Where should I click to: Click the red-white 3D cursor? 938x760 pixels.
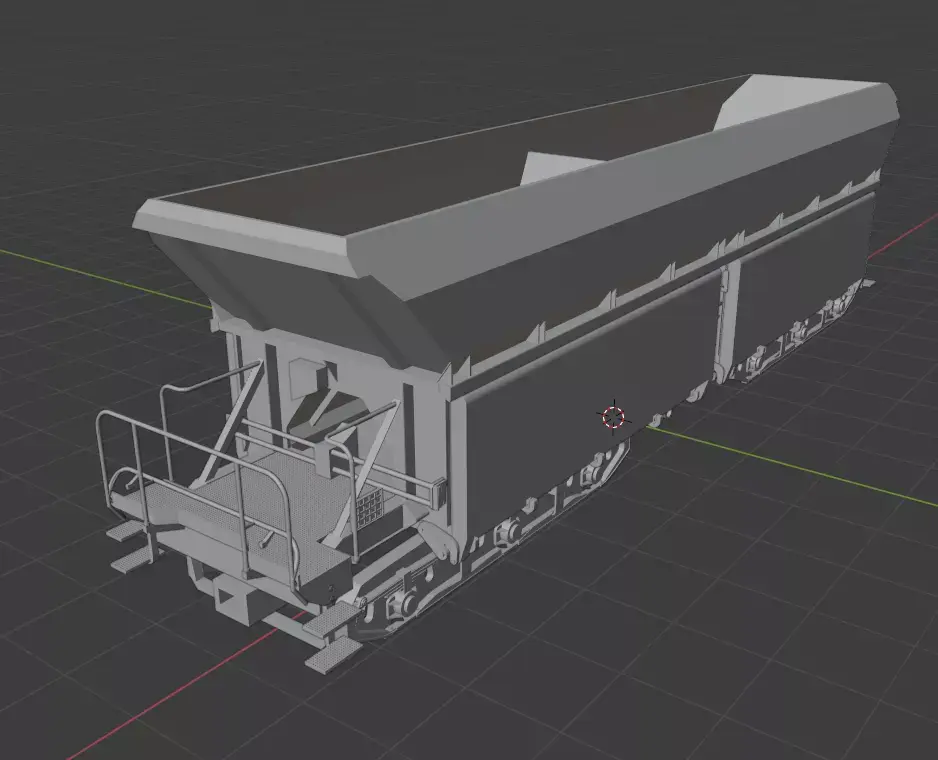[x=613, y=417]
